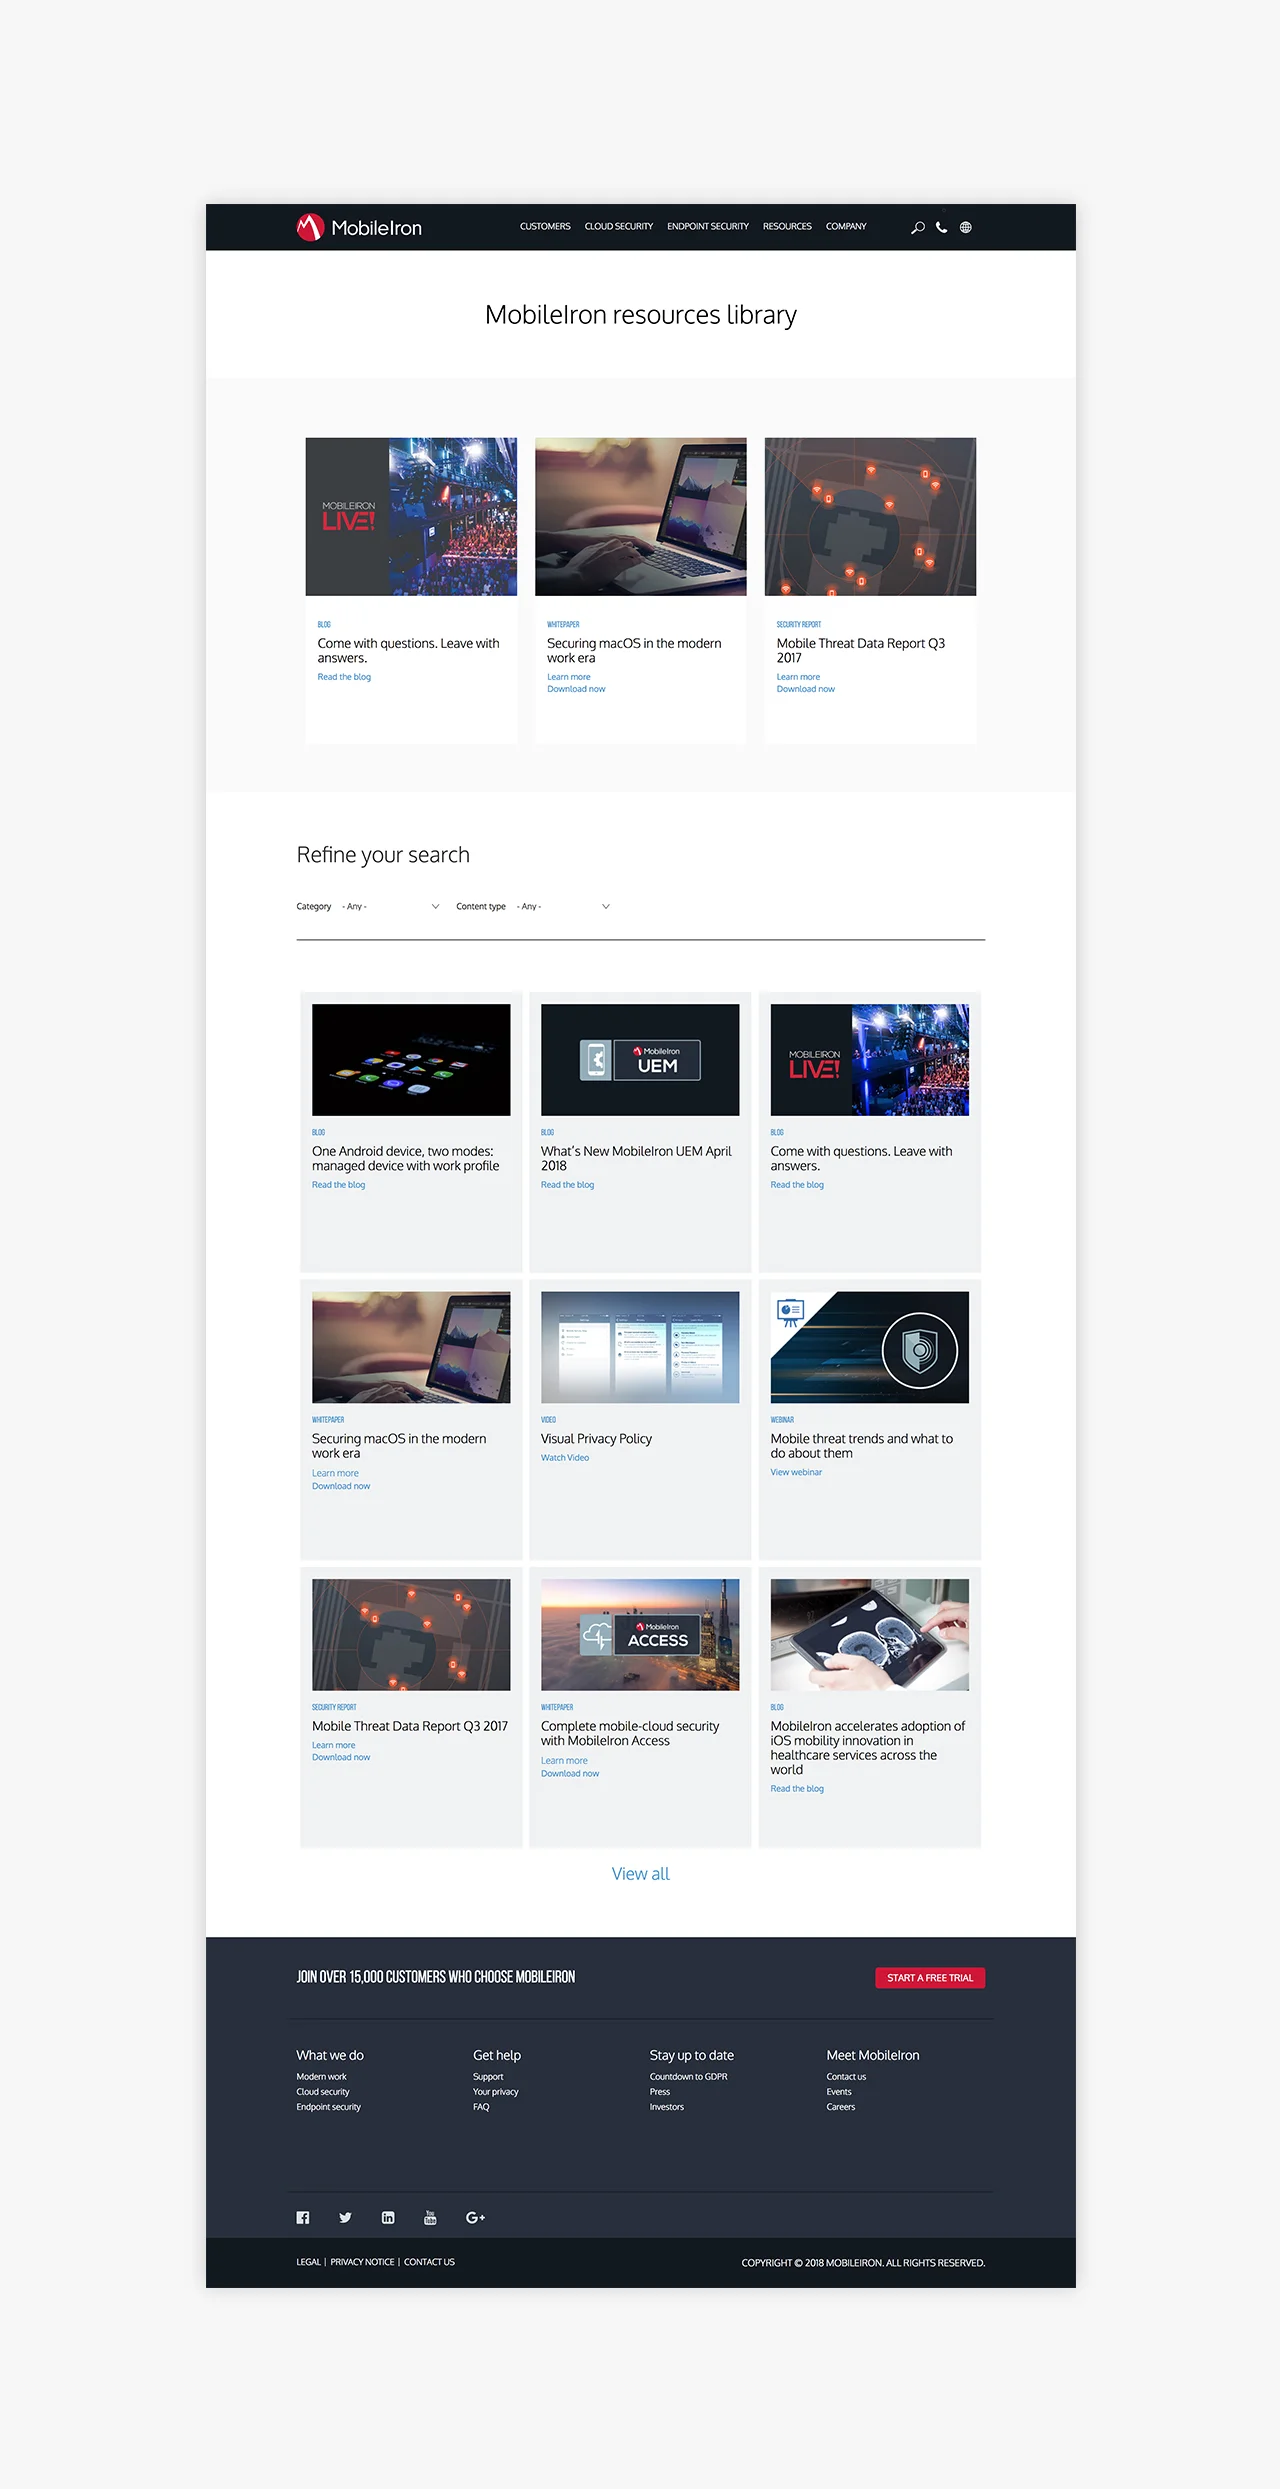Open the Facebook social icon
Screen dimensions: 1280x2489
click(303, 2217)
